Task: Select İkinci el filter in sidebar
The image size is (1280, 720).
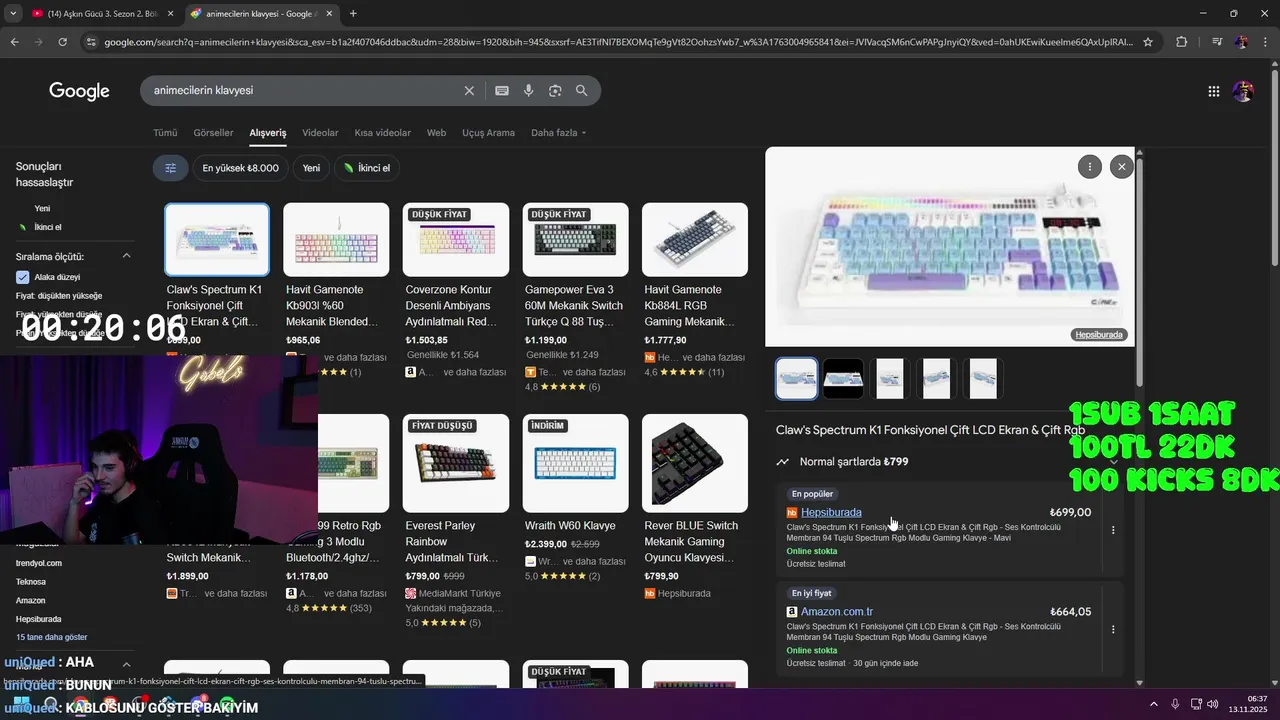Action: [x=47, y=227]
